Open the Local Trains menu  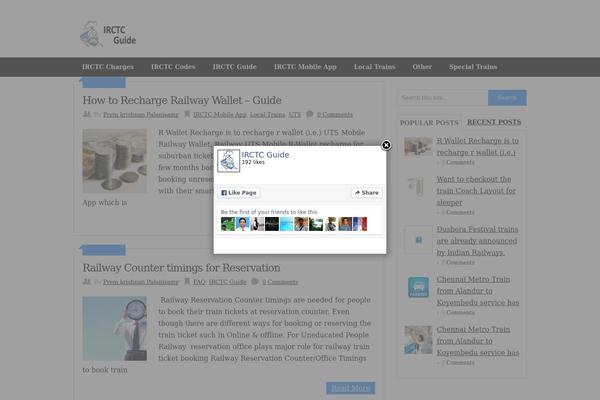pos(374,67)
